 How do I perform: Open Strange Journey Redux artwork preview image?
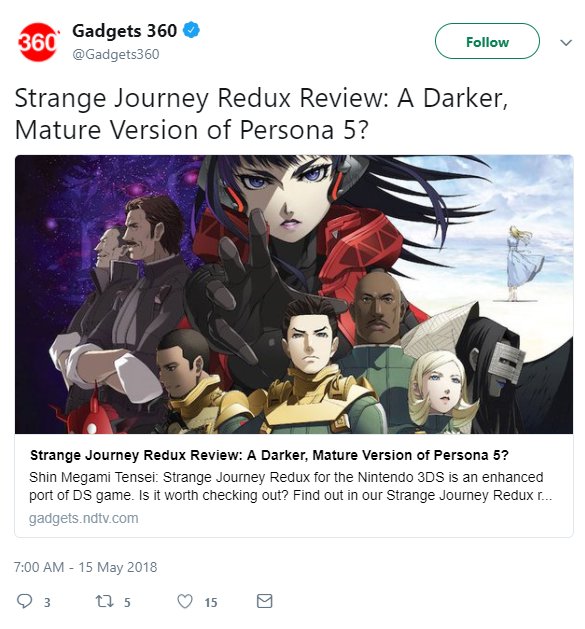point(294,294)
